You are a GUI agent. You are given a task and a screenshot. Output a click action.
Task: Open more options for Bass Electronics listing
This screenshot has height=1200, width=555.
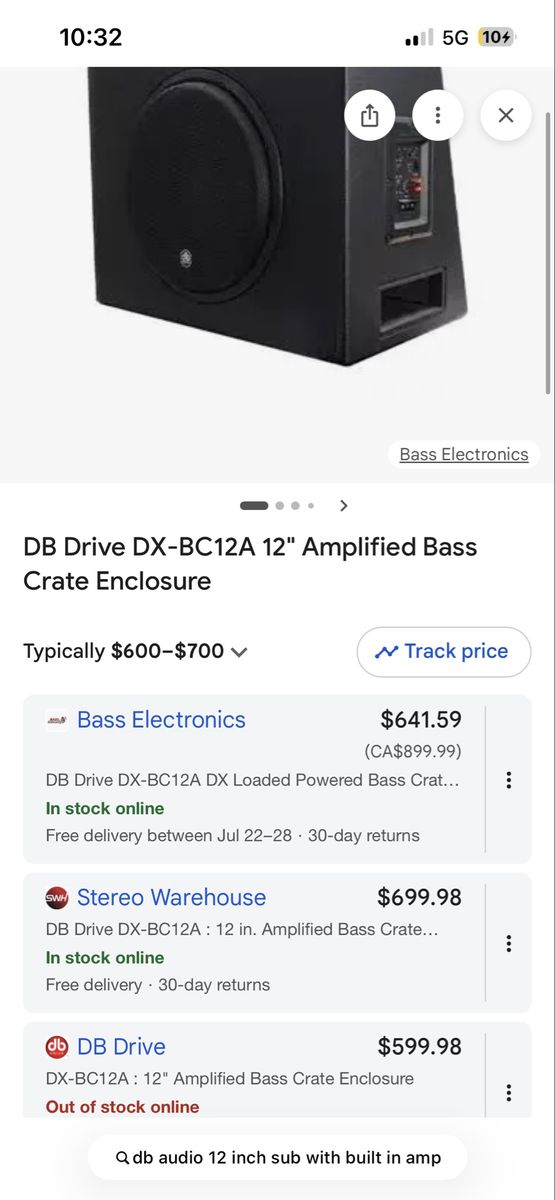pos(508,780)
